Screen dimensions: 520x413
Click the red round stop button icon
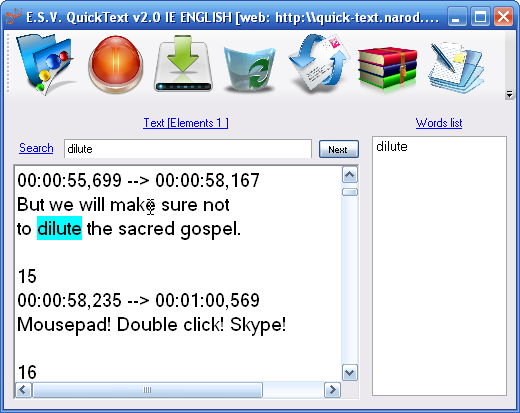pyautogui.click(x=116, y=64)
